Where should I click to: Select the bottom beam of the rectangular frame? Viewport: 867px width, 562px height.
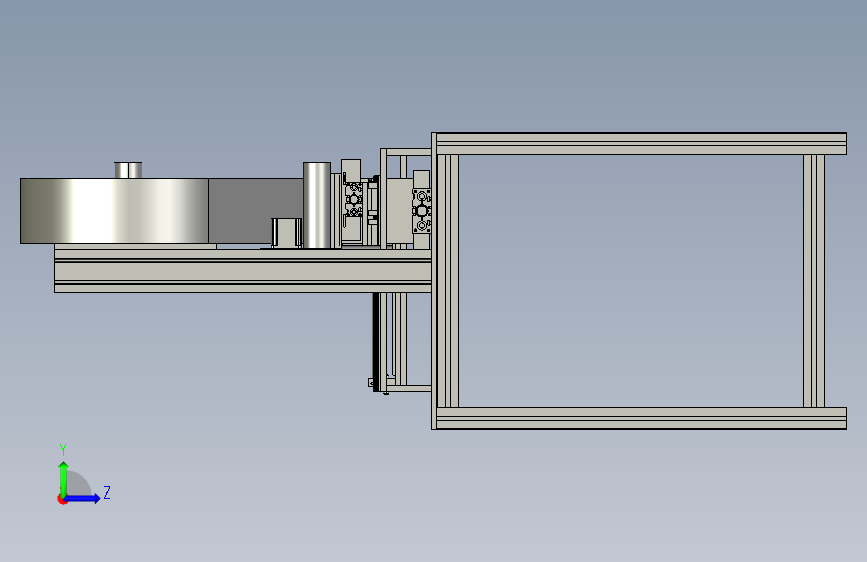point(641,418)
